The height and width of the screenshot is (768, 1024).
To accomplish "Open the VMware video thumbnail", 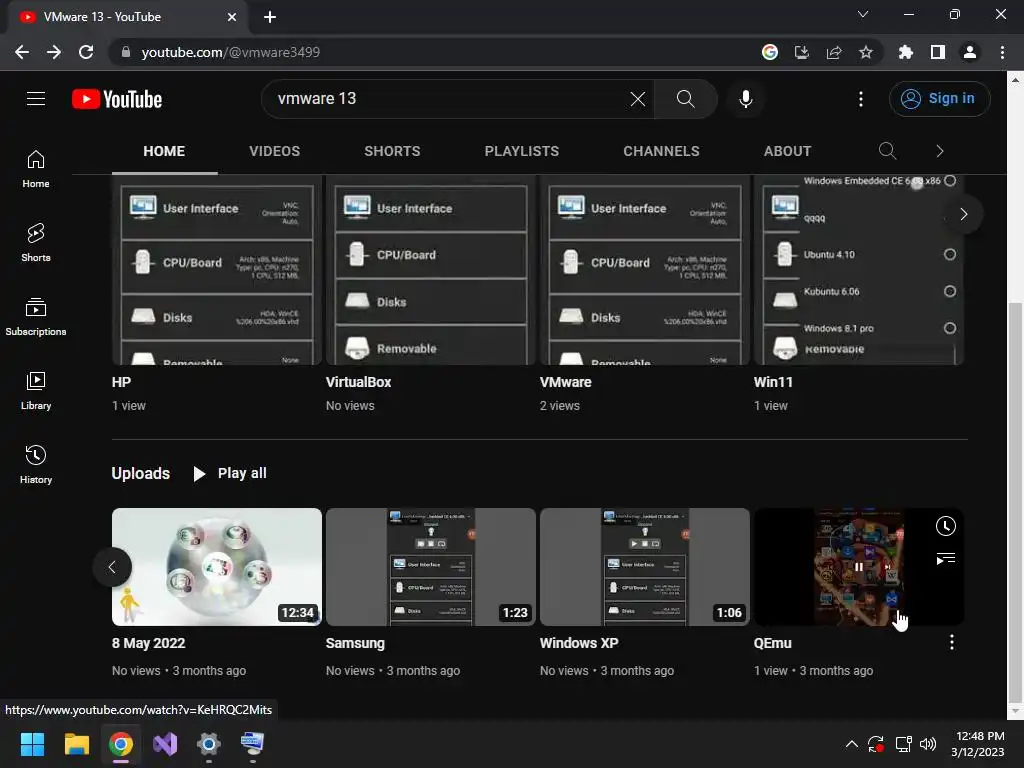I will coord(645,269).
